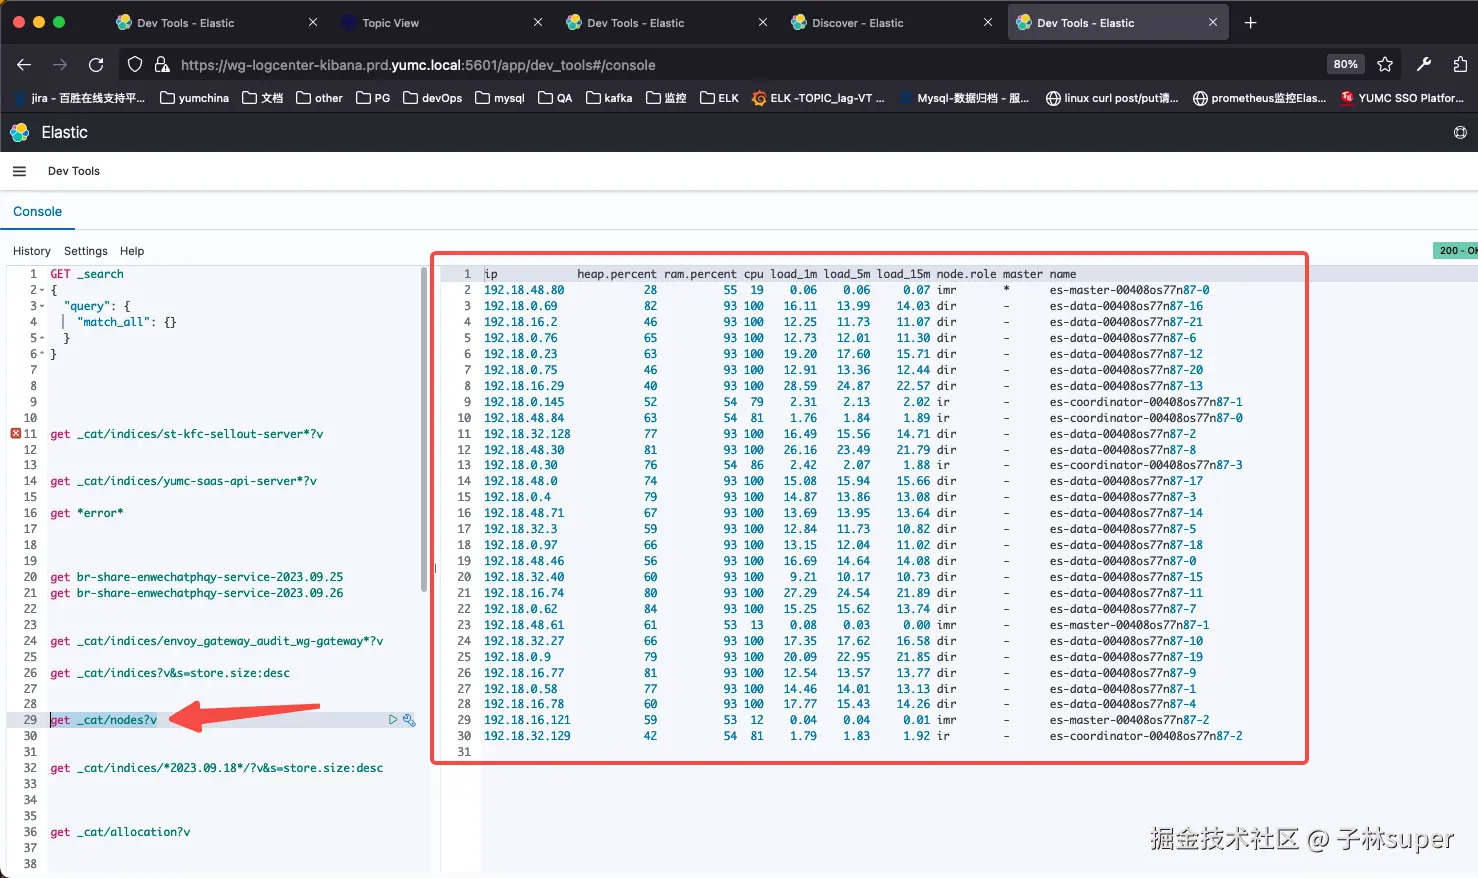Open the help icon in Elastic header
Image resolution: width=1478 pixels, height=878 pixels.
1460,132
